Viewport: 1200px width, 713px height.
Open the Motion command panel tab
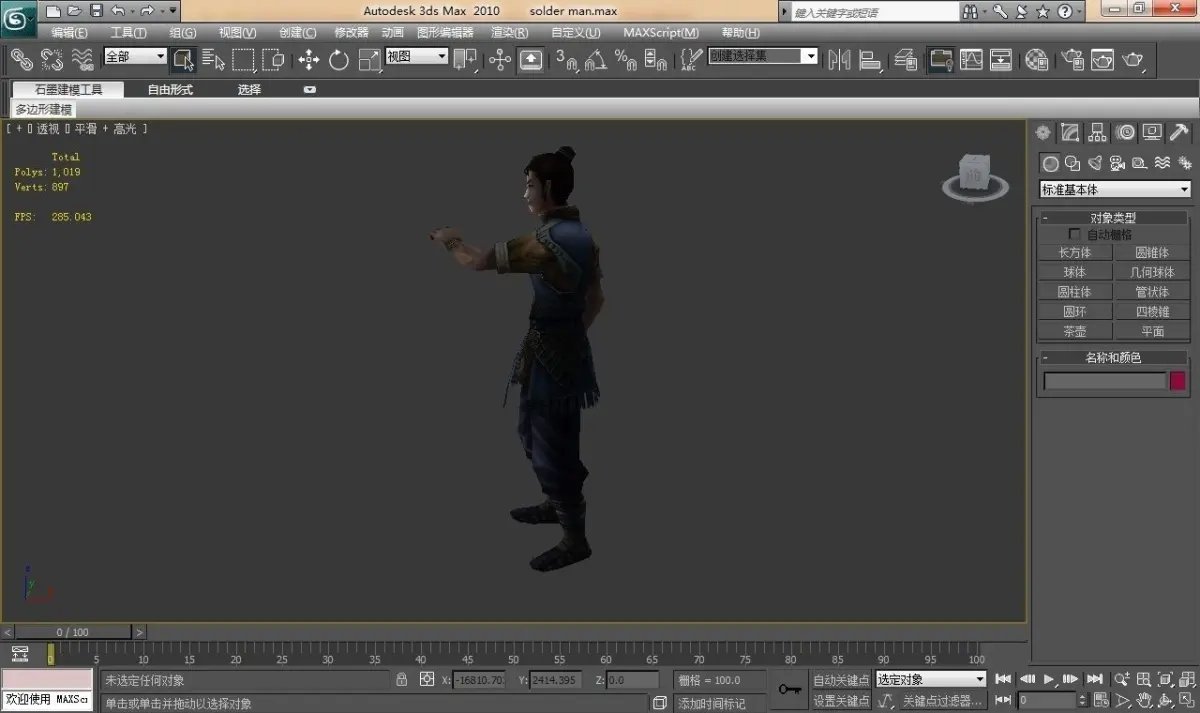tap(1125, 132)
